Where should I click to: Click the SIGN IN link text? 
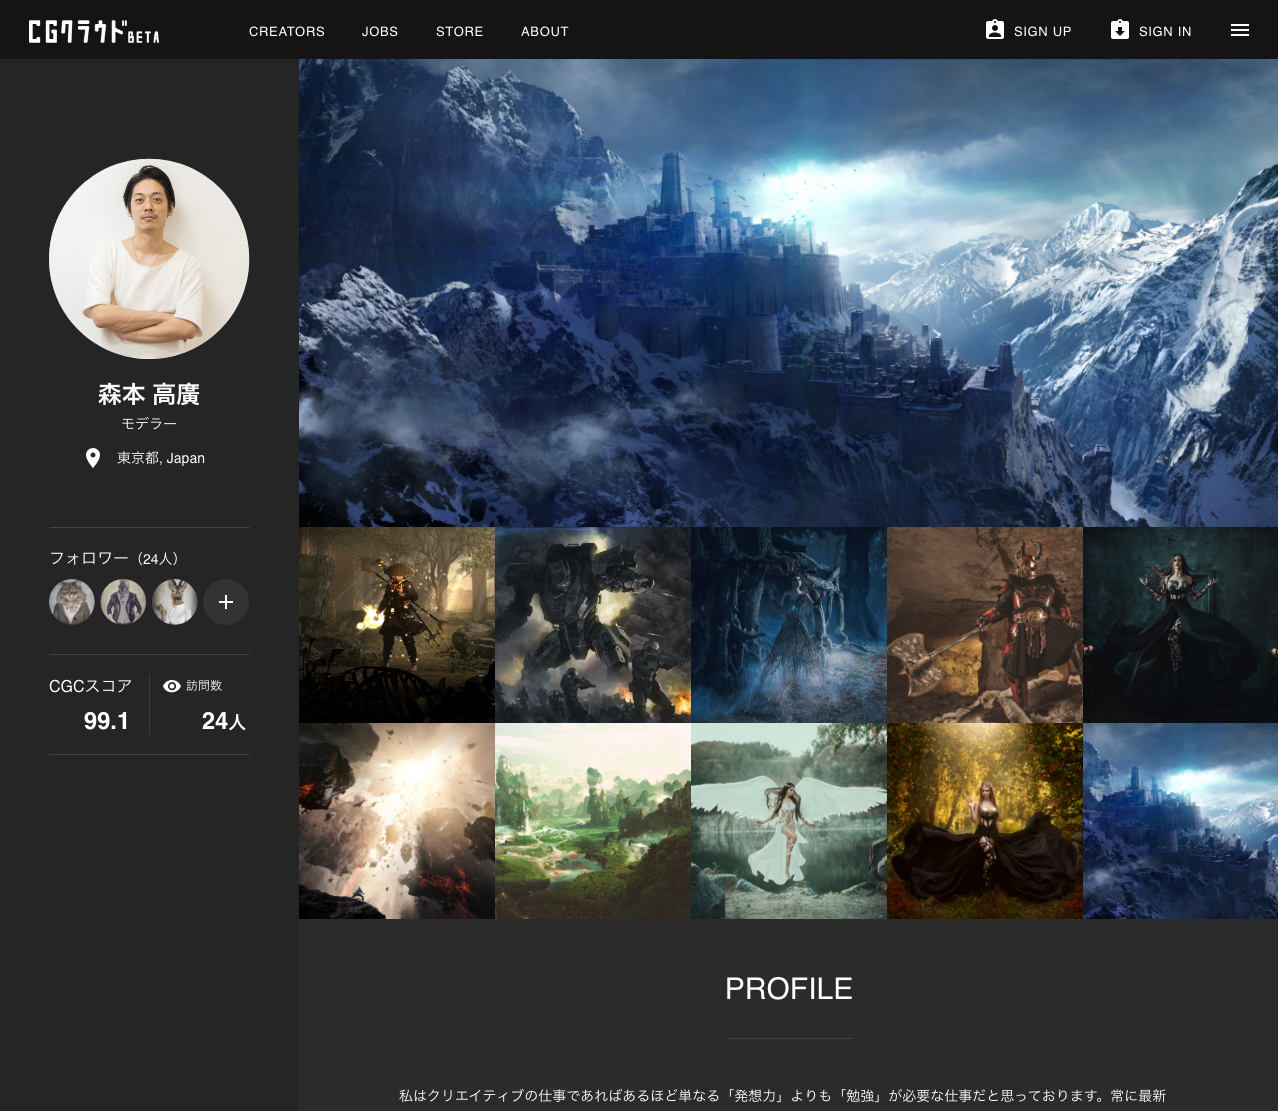coord(1165,31)
